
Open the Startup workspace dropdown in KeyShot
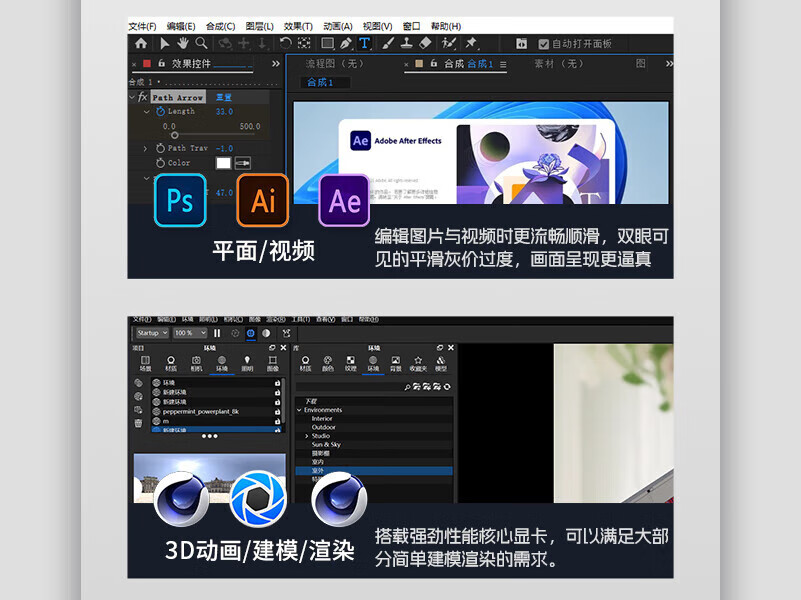pyautogui.click(x=152, y=333)
